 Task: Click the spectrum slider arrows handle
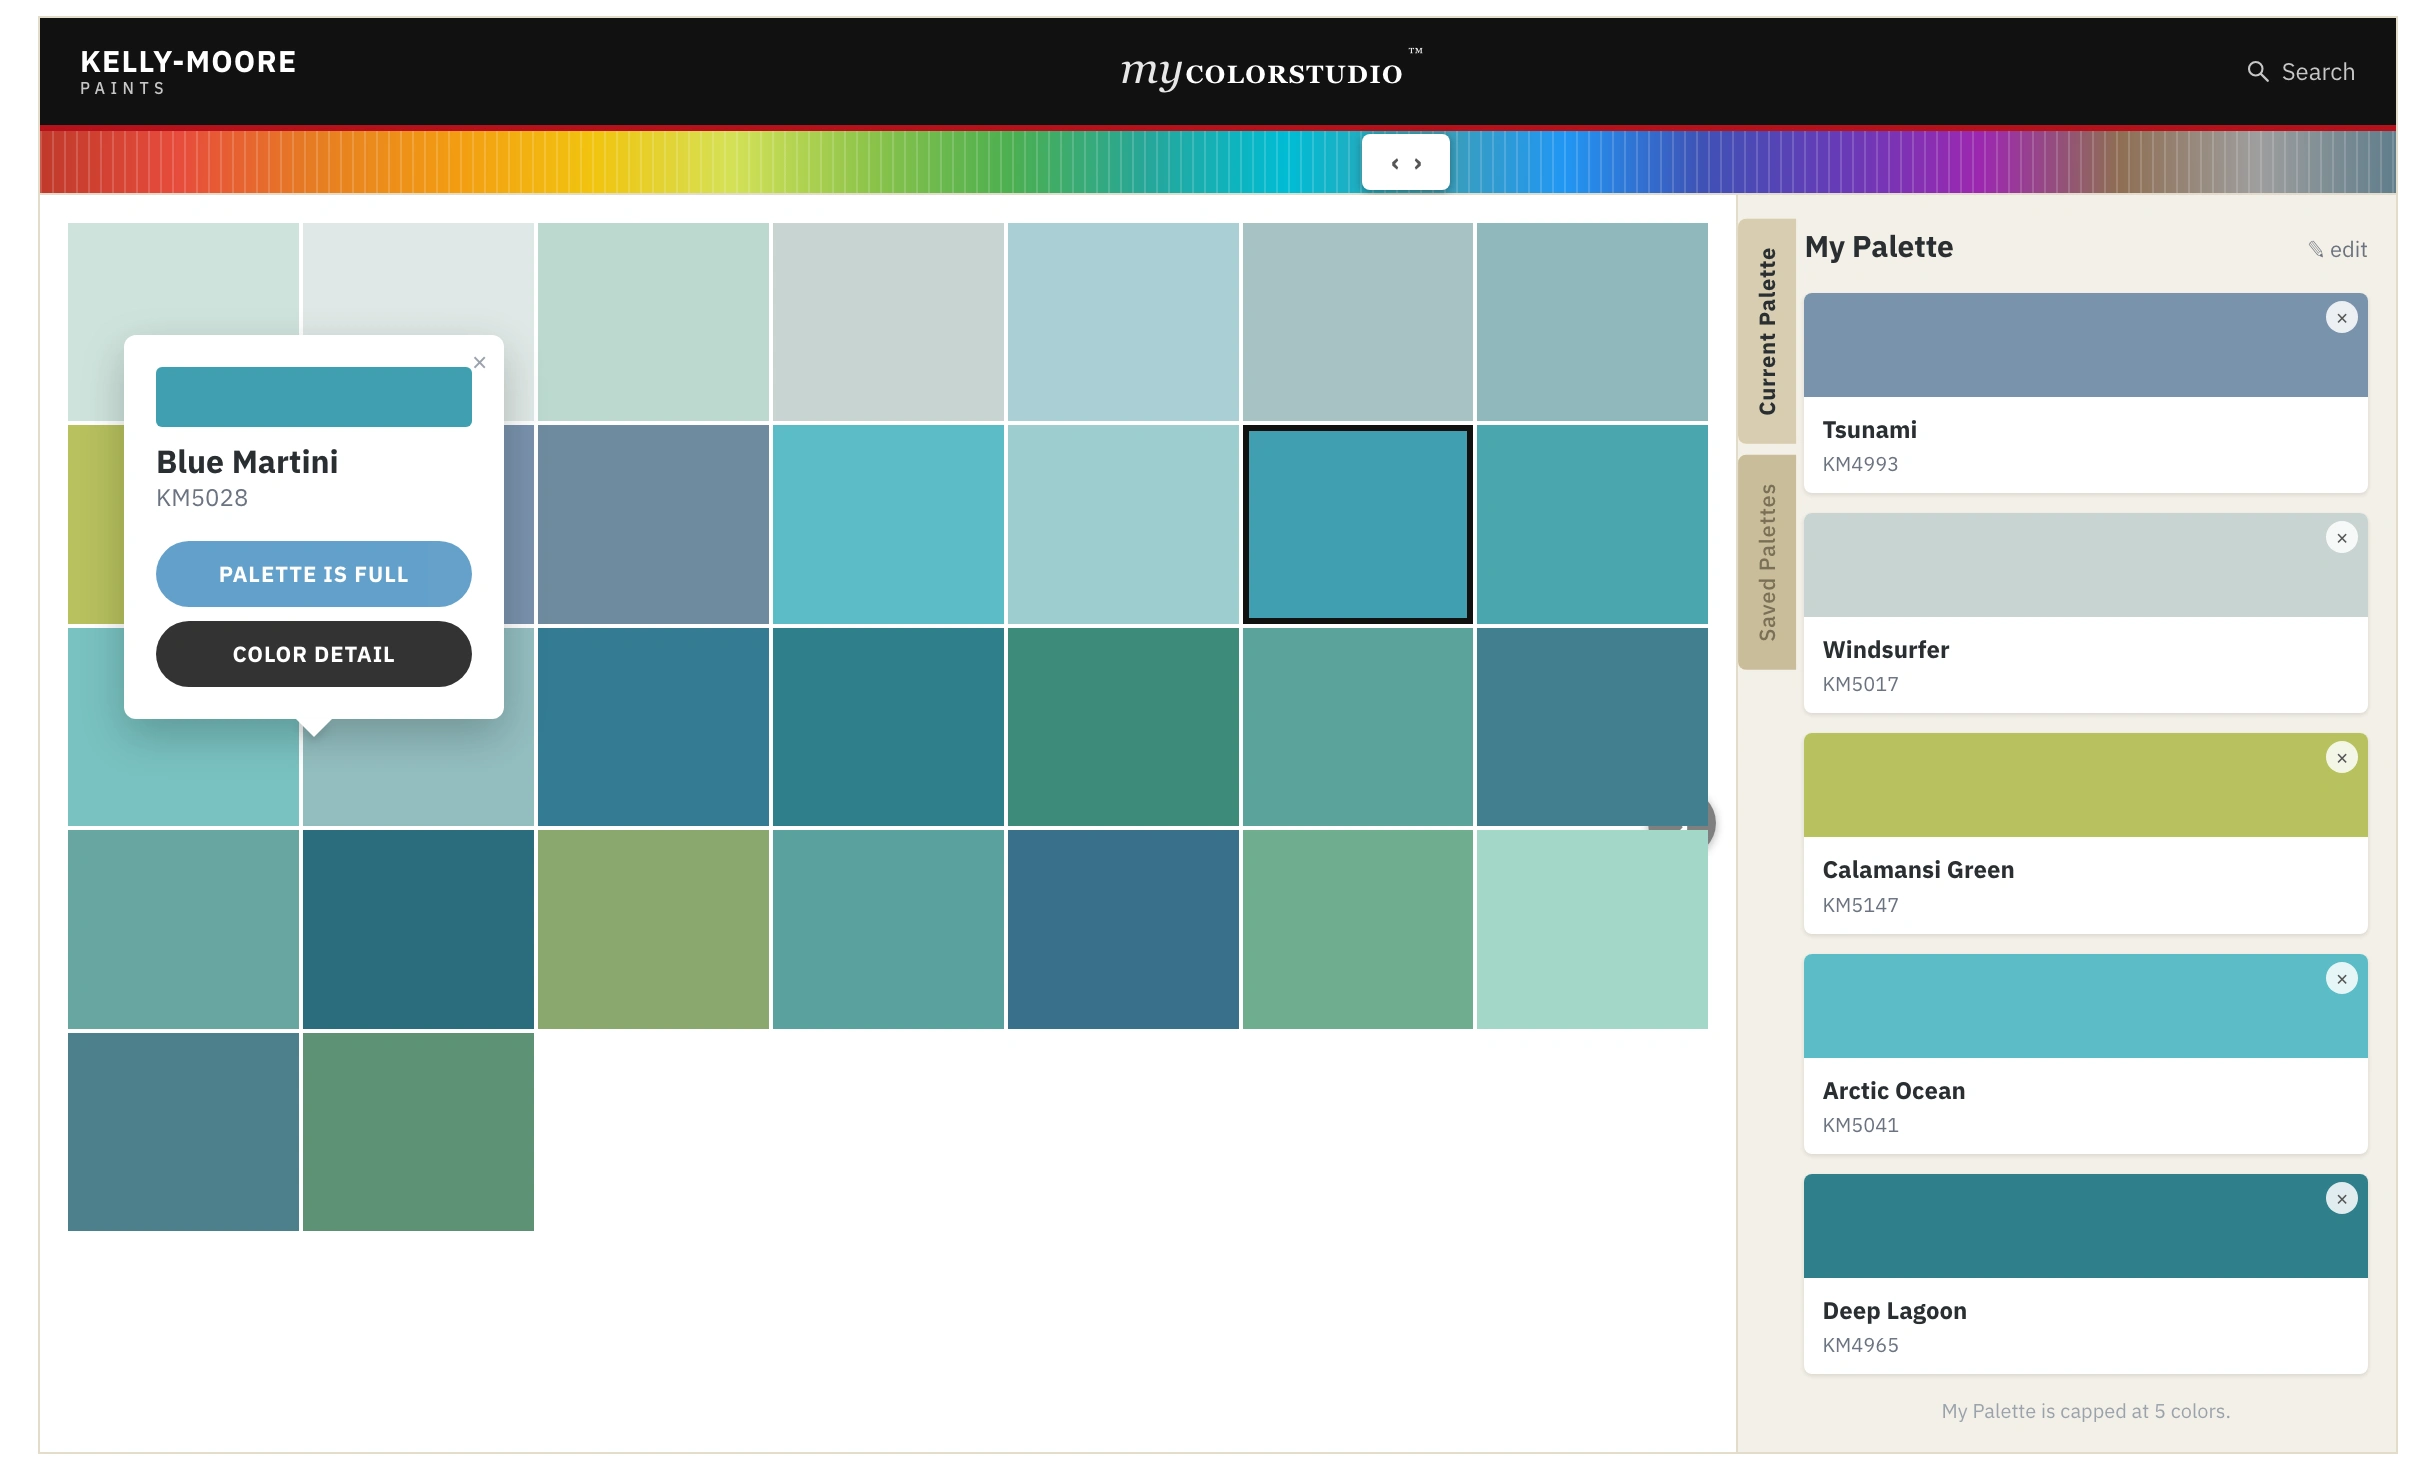(1405, 162)
